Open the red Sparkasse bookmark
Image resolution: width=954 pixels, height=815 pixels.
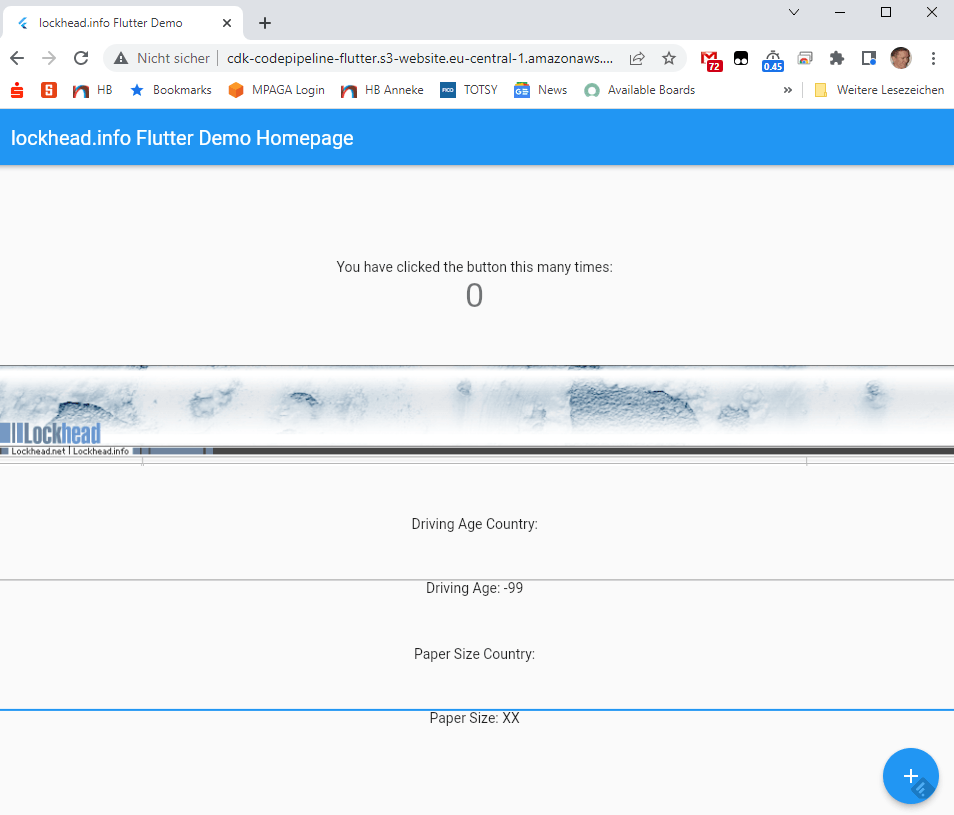[17, 90]
